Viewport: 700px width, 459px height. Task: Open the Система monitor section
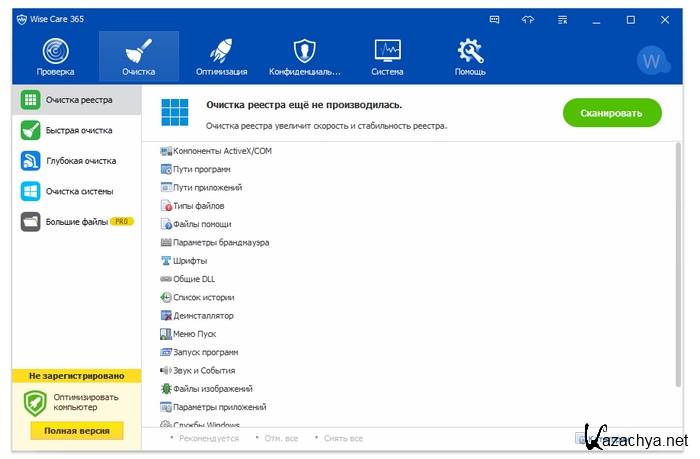click(387, 57)
